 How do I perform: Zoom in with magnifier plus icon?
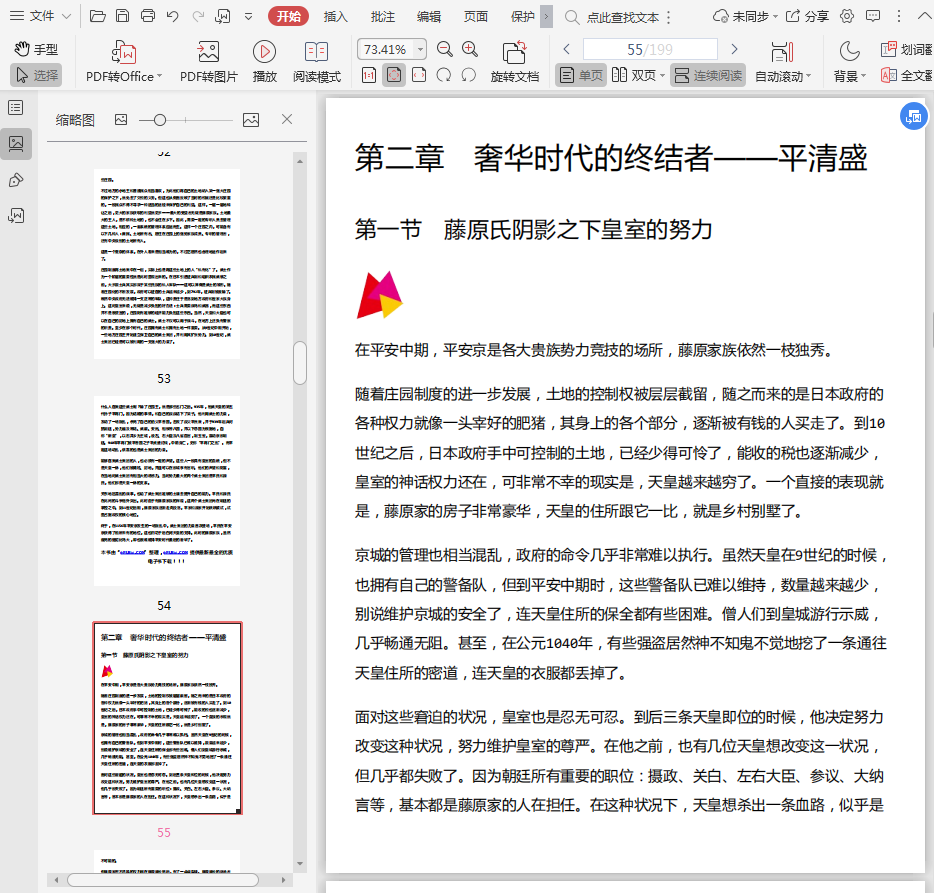[470, 49]
